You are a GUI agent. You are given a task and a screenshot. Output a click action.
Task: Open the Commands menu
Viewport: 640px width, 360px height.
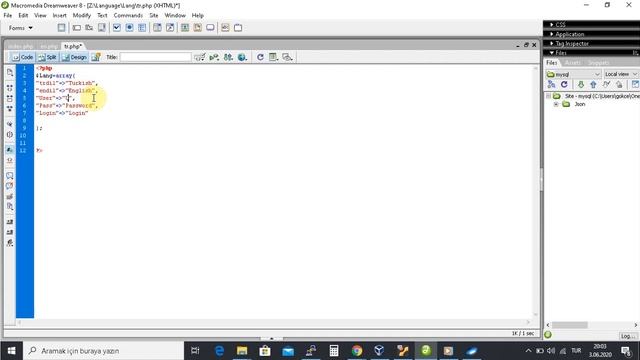[x=128, y=16]
